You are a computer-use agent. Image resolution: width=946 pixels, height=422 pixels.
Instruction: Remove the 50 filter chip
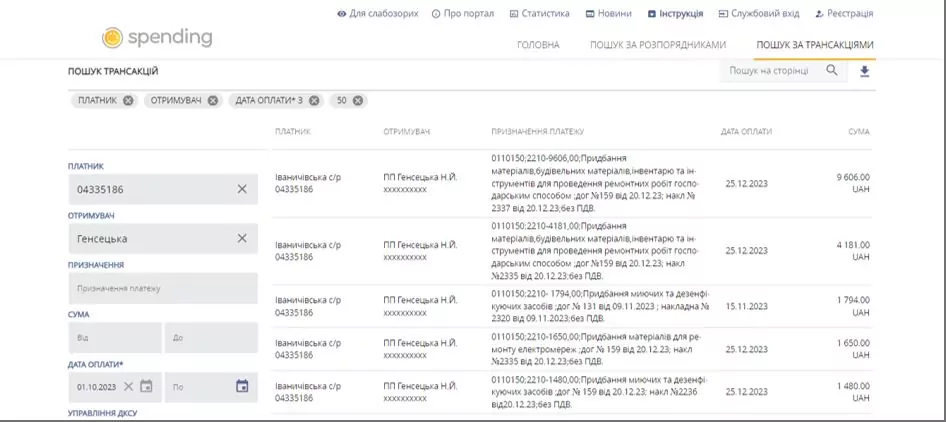[358, 101]
